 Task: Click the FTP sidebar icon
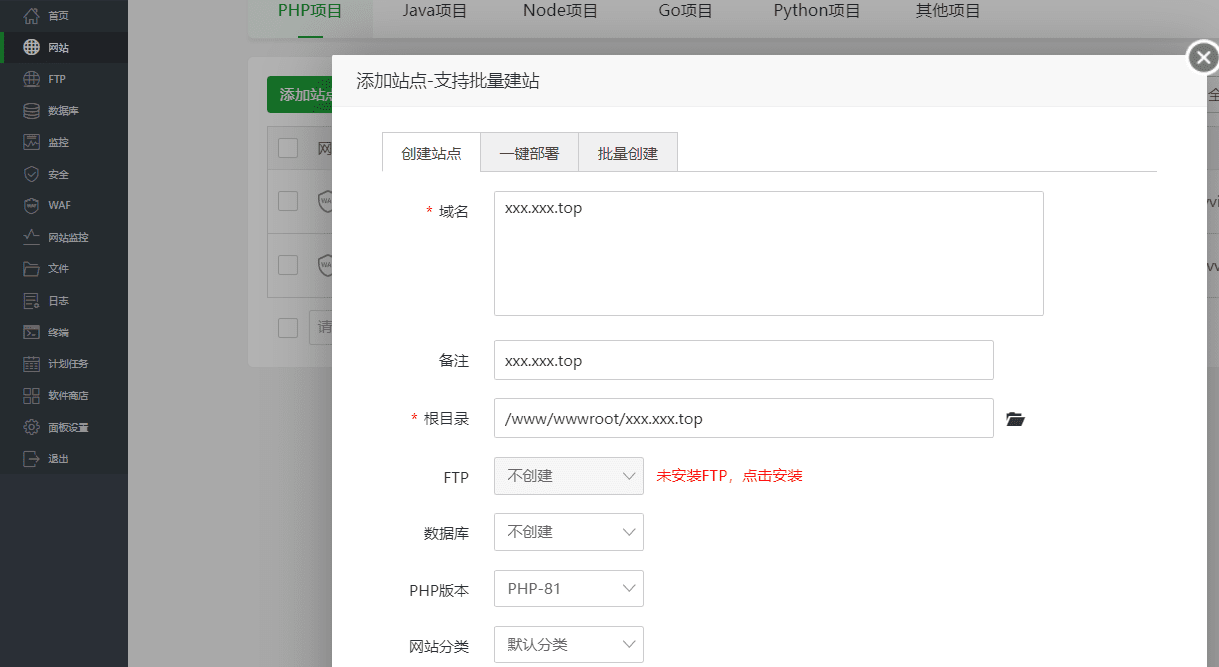31,79
